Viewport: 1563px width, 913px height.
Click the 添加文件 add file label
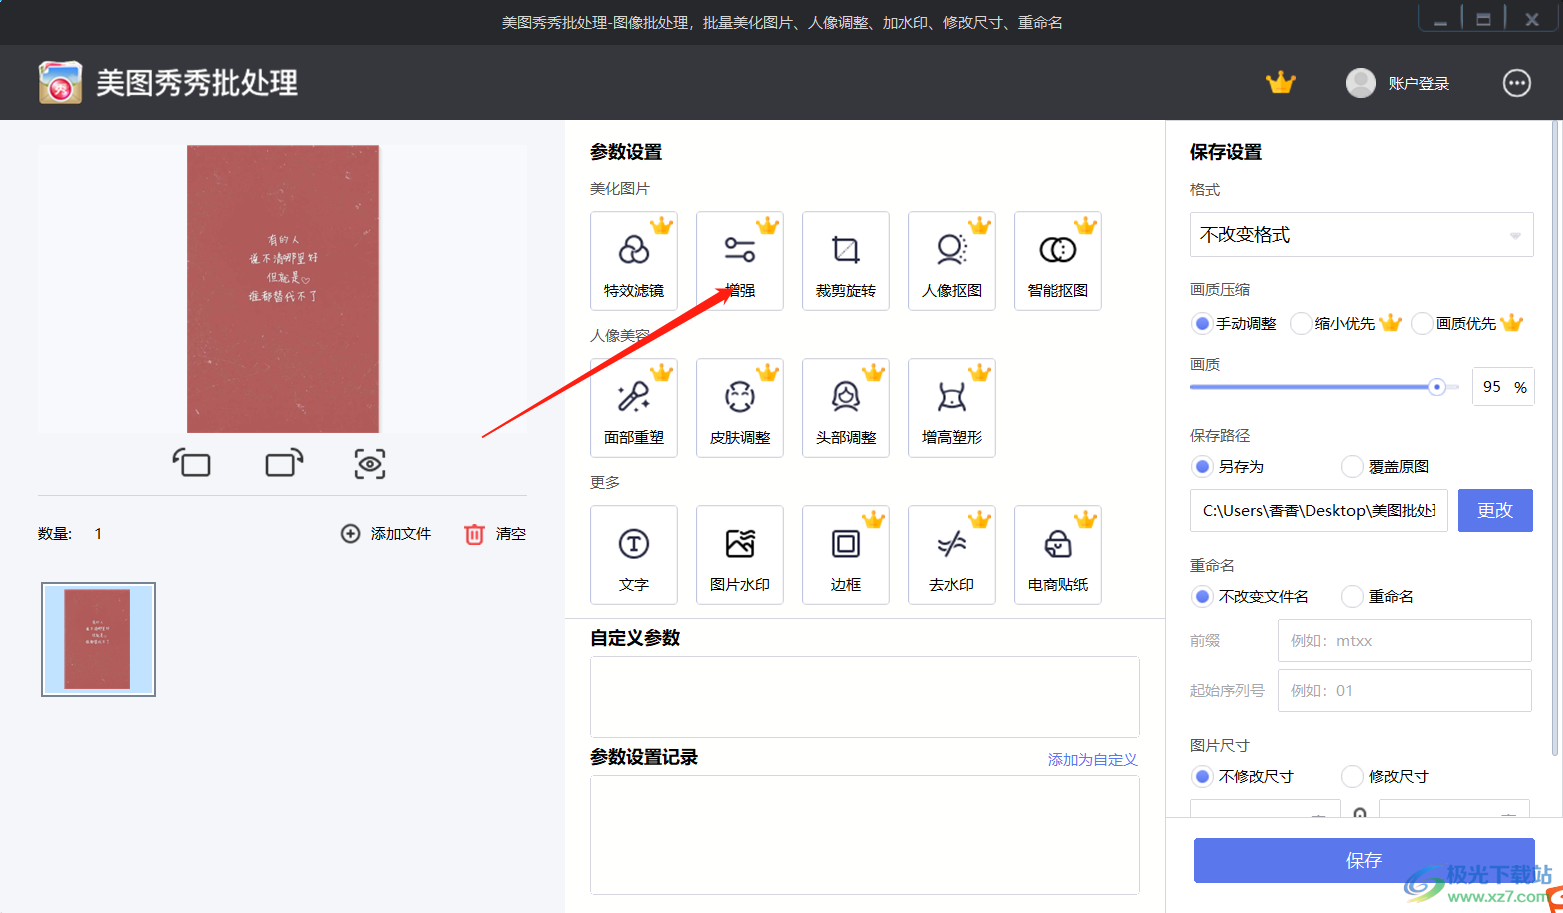point(401,534)
